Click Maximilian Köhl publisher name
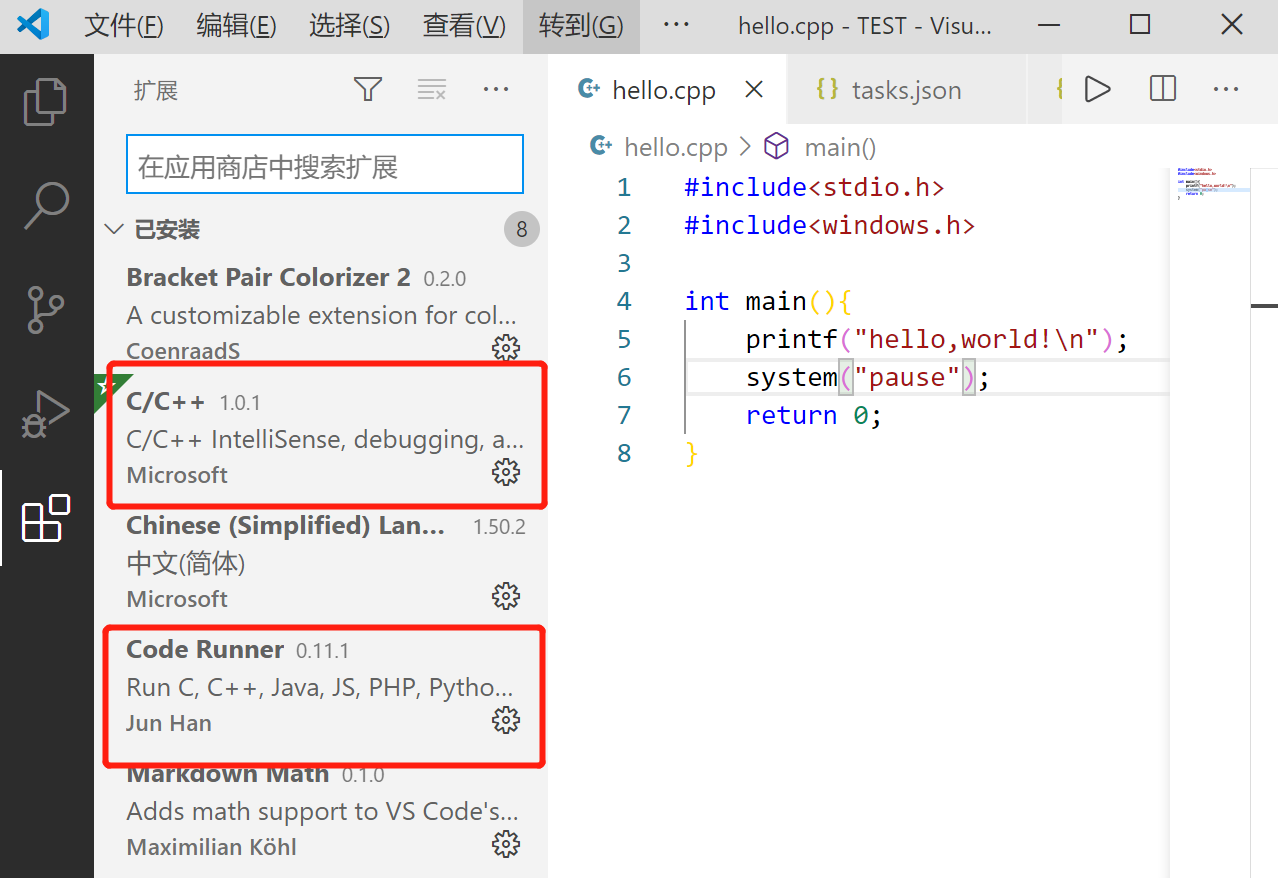Viewport: 1278px width, 878px height. tap(212, 847)
